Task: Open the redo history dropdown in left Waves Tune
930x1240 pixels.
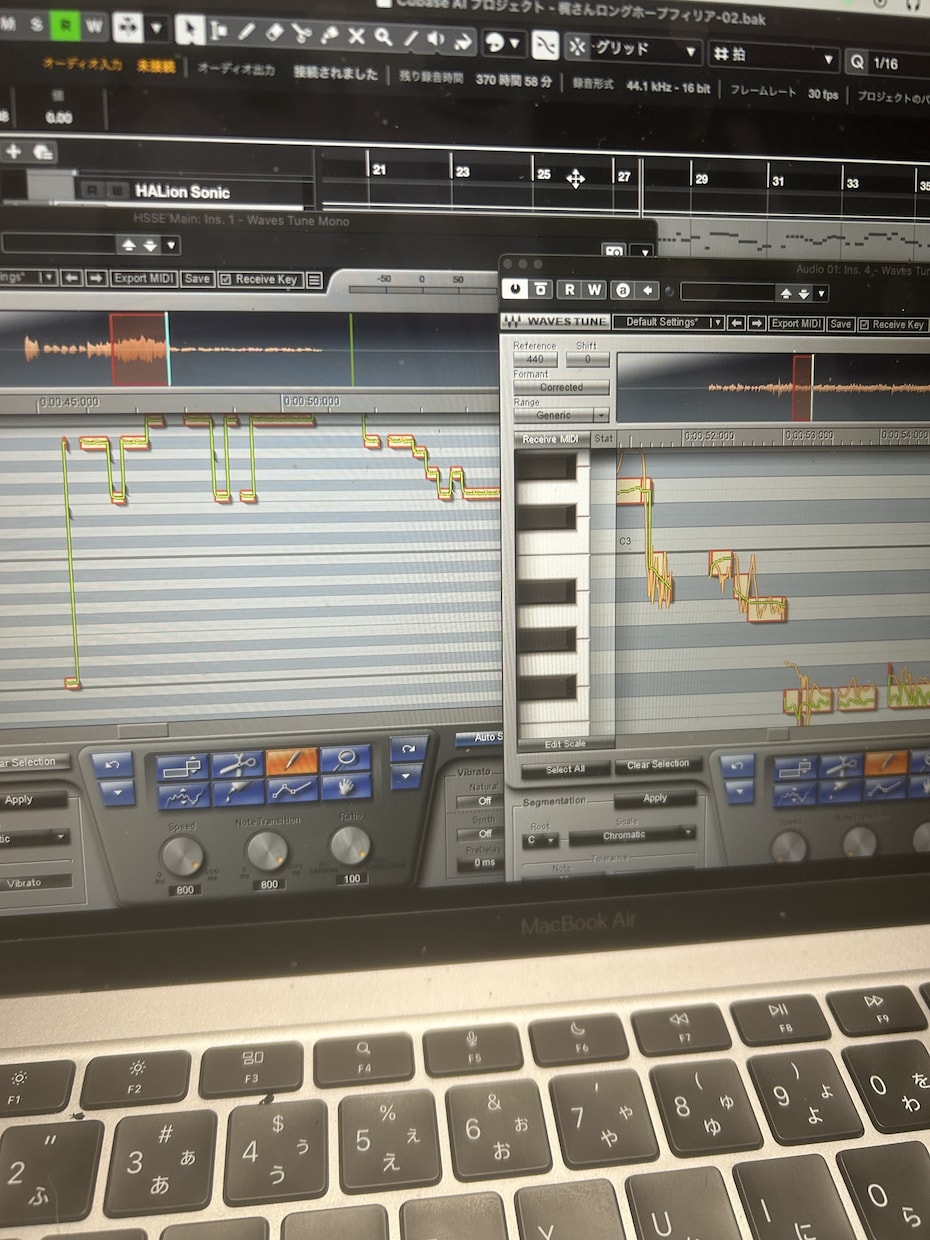Action: point(407,777)
